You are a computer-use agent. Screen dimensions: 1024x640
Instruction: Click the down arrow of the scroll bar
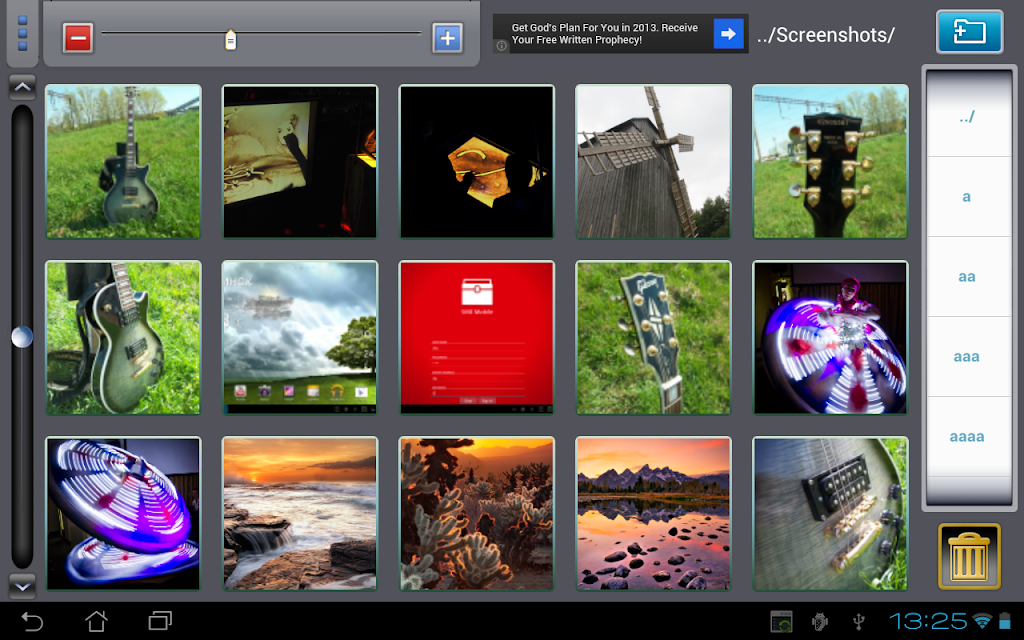click(x=22, y=586)
